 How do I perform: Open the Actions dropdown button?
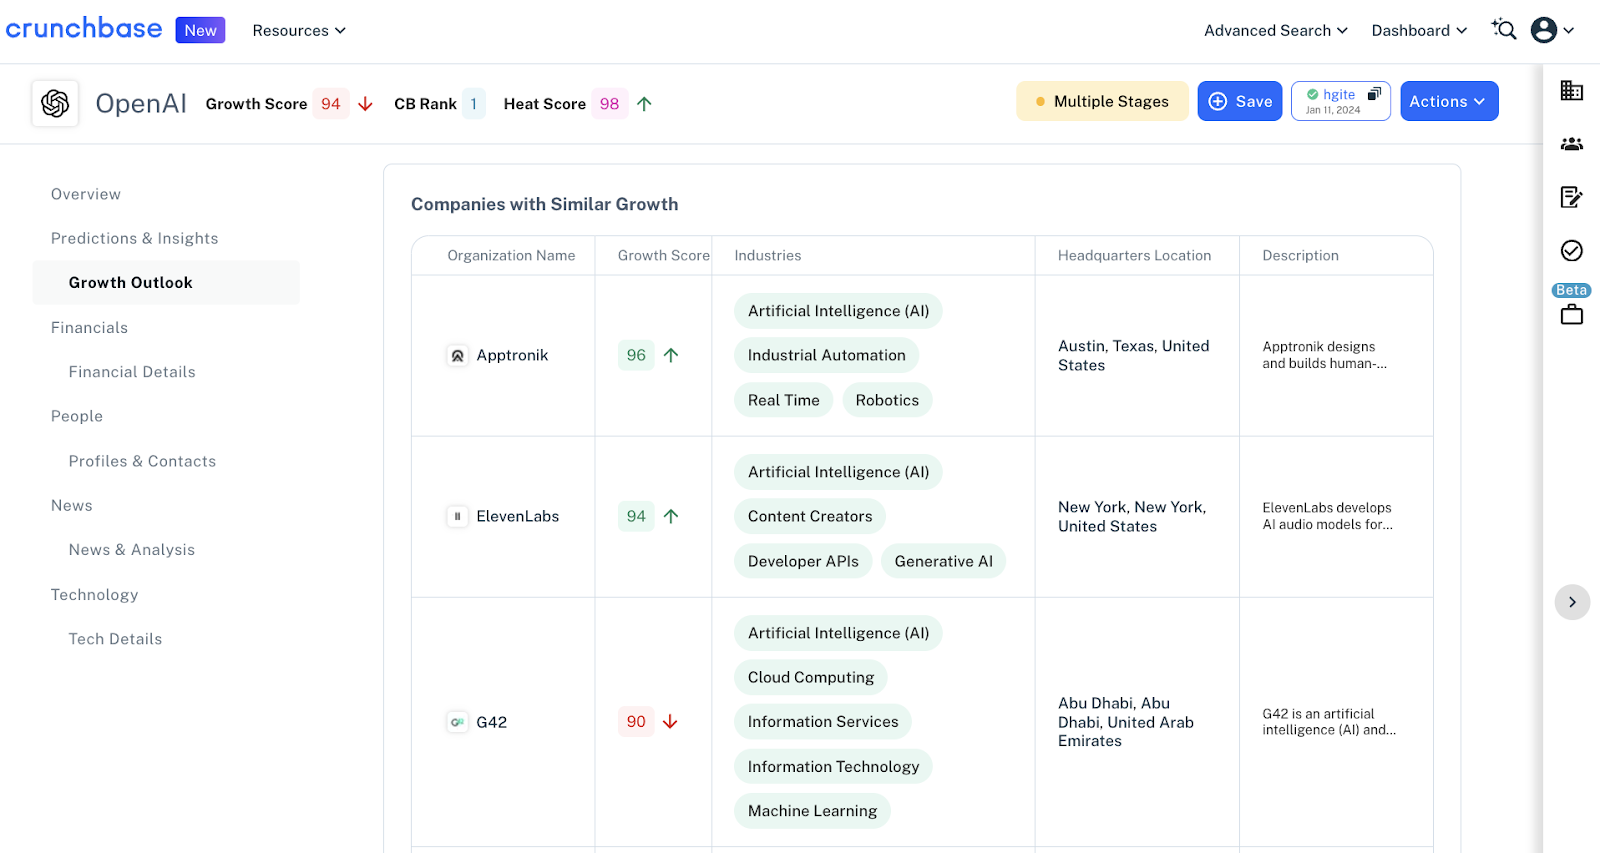1449,101
